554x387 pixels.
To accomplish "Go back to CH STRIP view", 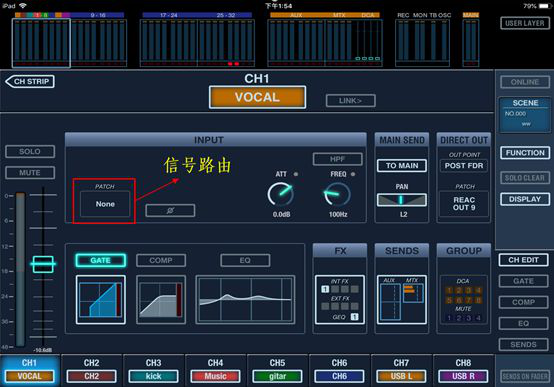I will coord(30,82).
